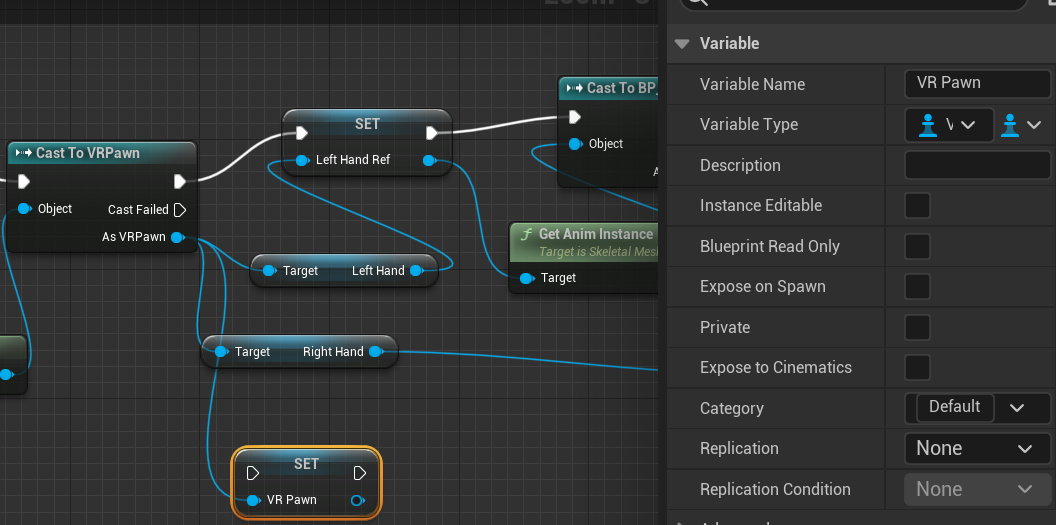Click the Cast To VRPawn node title
1056x525 pixels.
point(88,153)
